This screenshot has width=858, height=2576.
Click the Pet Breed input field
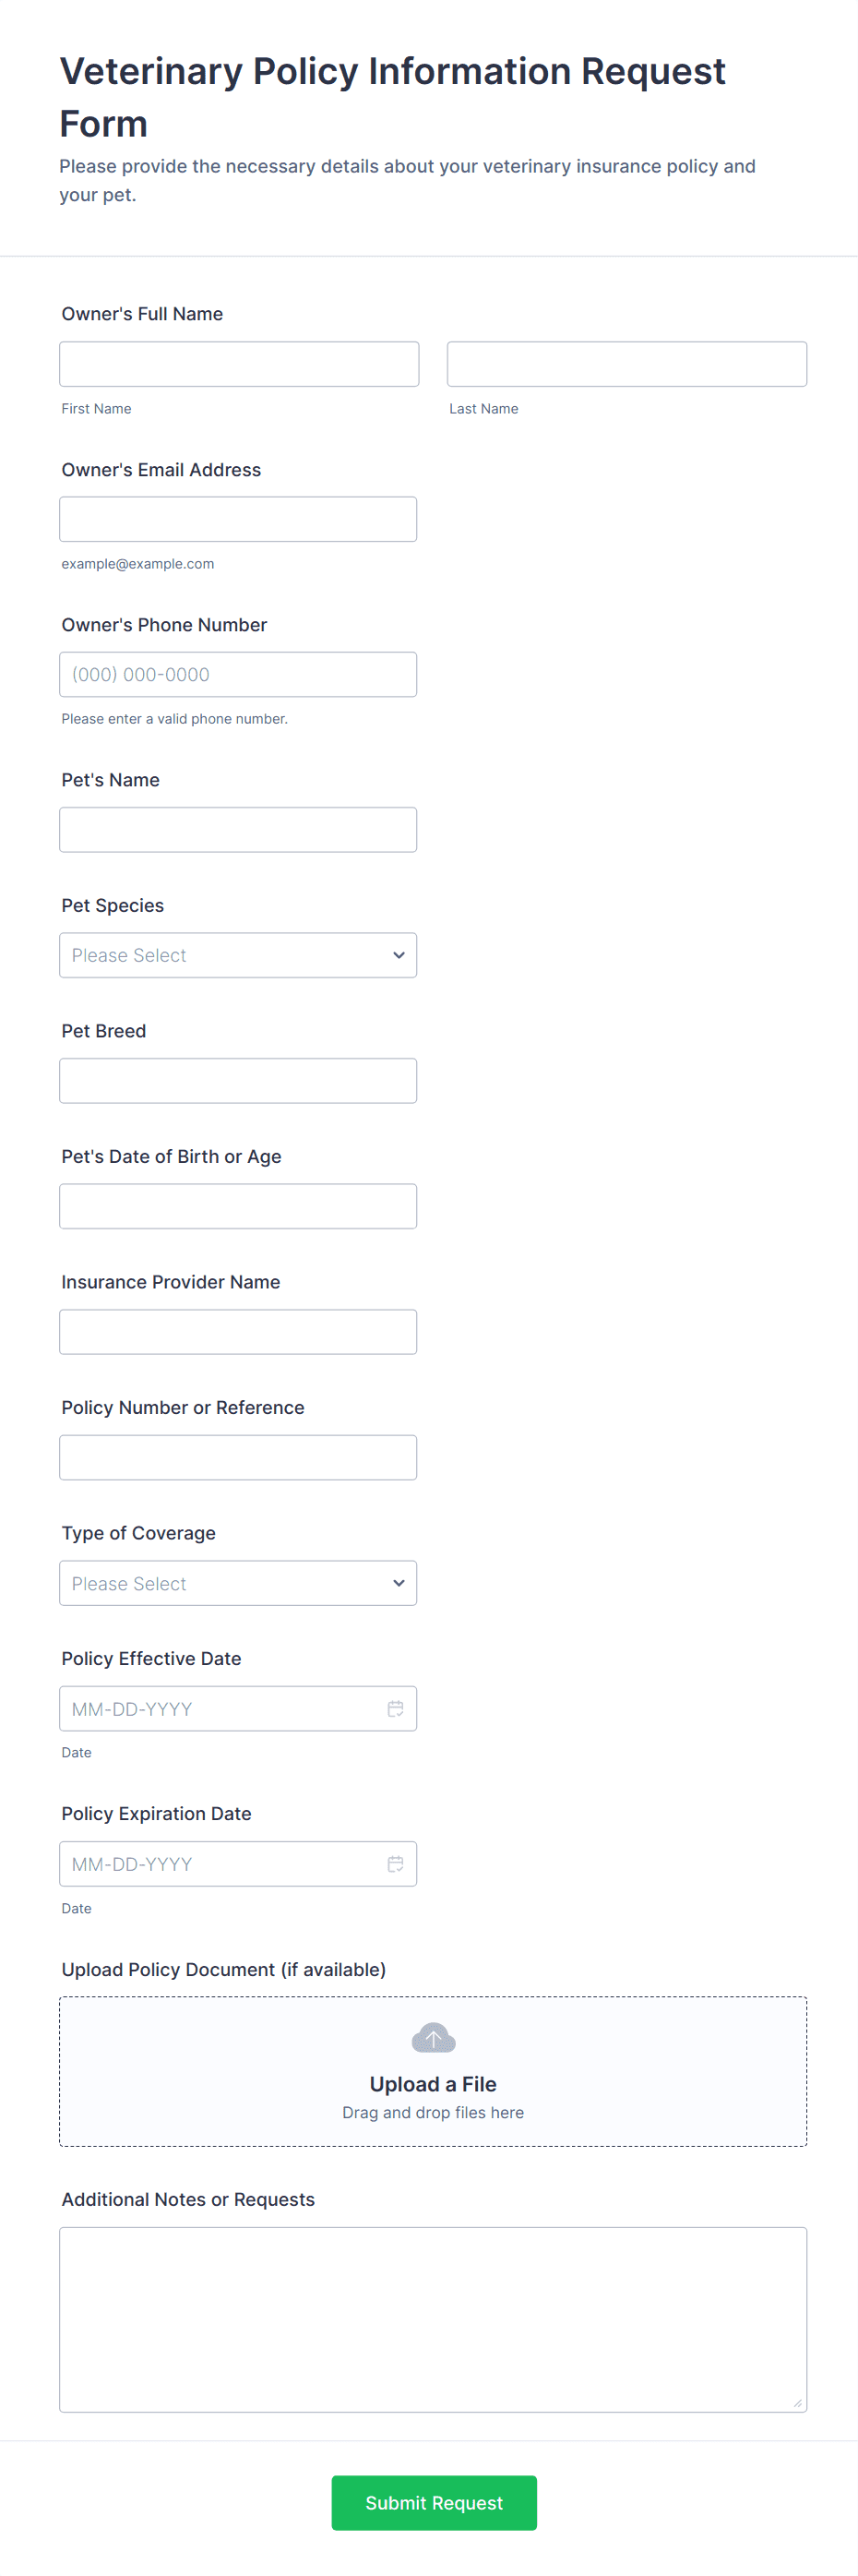coord(237,1080)
